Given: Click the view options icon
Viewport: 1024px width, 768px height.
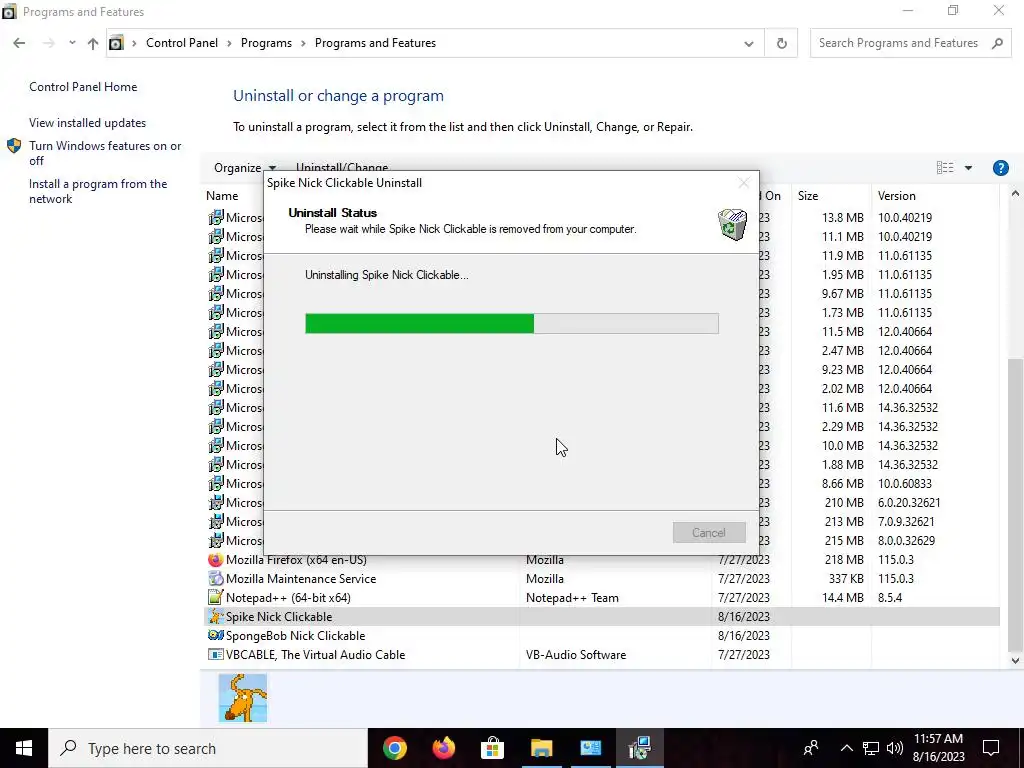Looking at the screenshot, I should (x=945, y=168).
